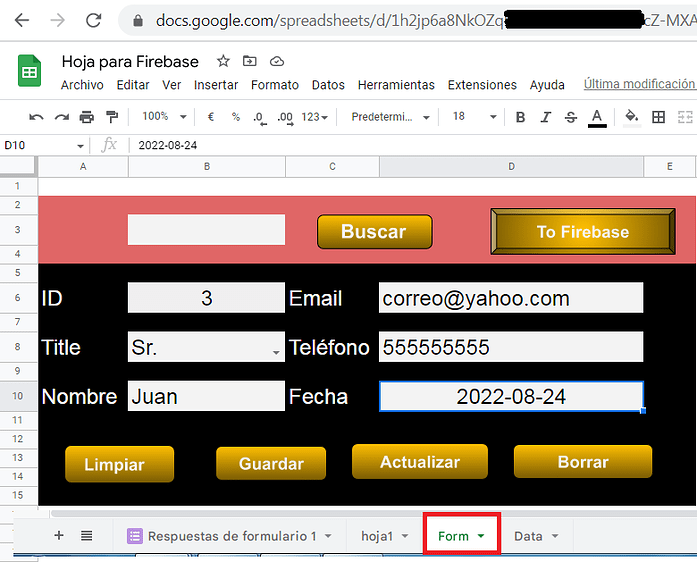Star the document Hoja para Firebase
Image resolution: width=697 pixels, height=562 pixels.
tap(223, 61)
